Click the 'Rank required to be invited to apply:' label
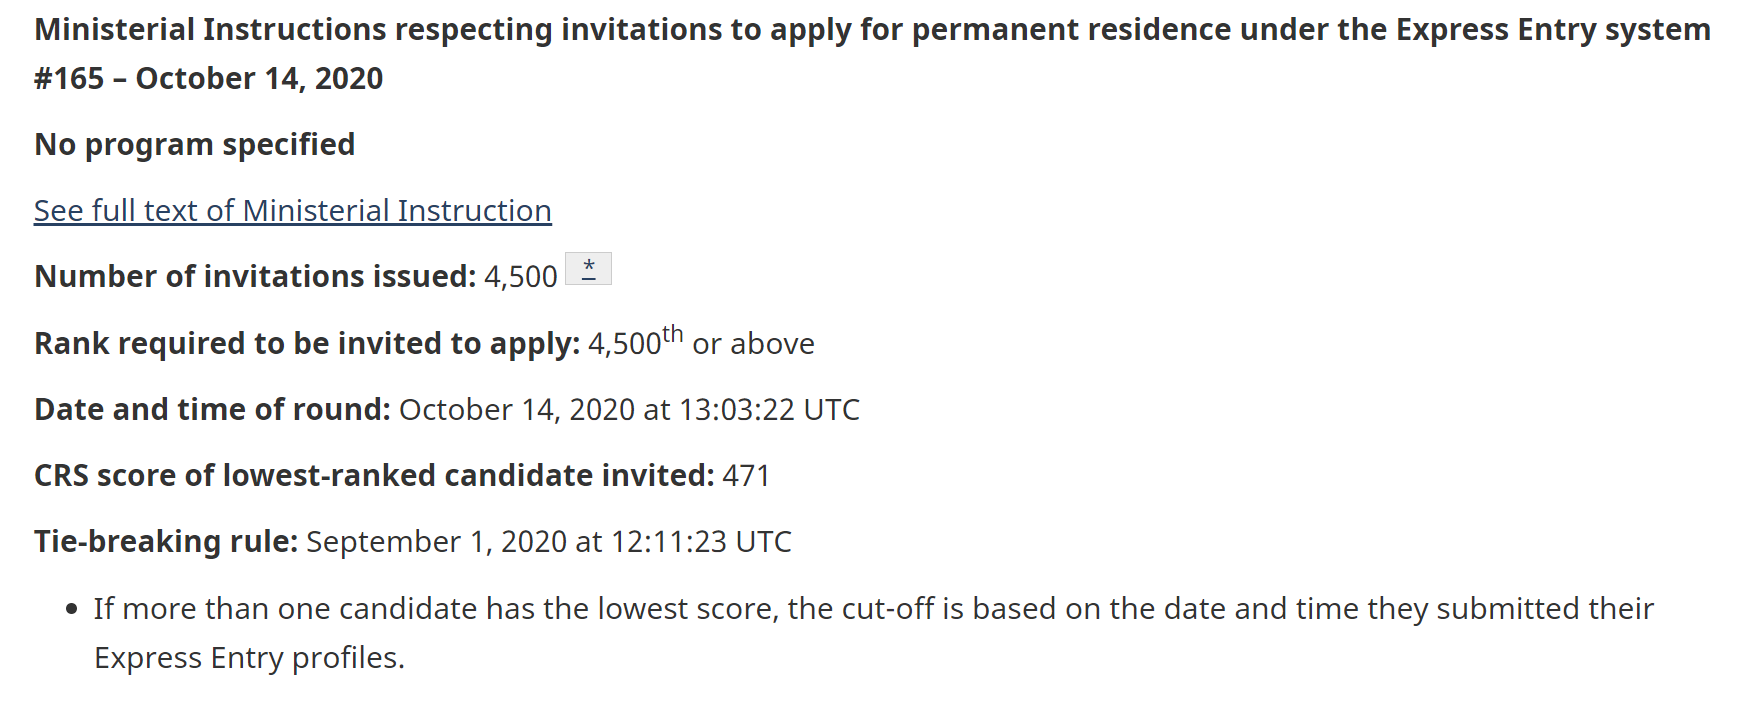This screenshot has width=1743, height=709. [x=307, y=344]
